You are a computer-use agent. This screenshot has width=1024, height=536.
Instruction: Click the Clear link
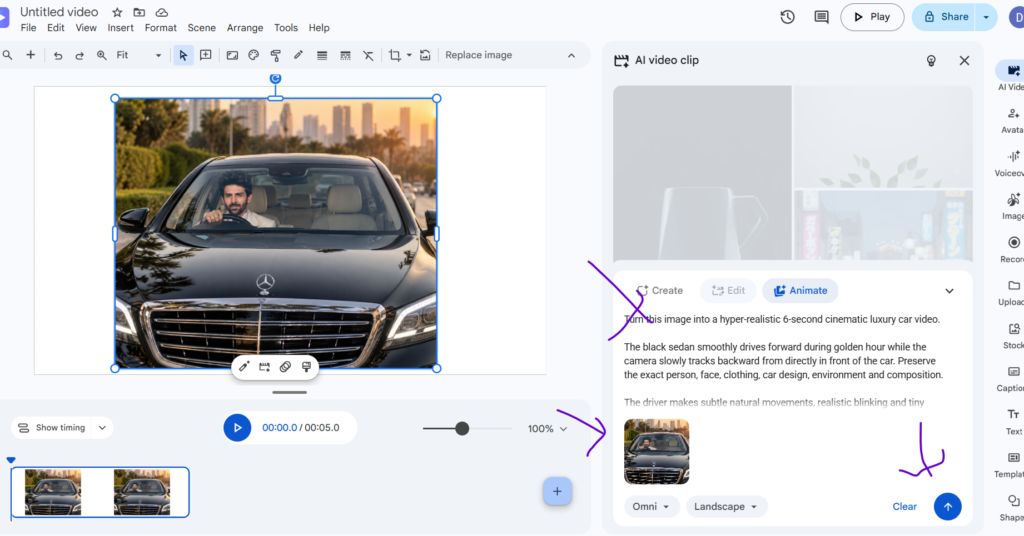904,507
